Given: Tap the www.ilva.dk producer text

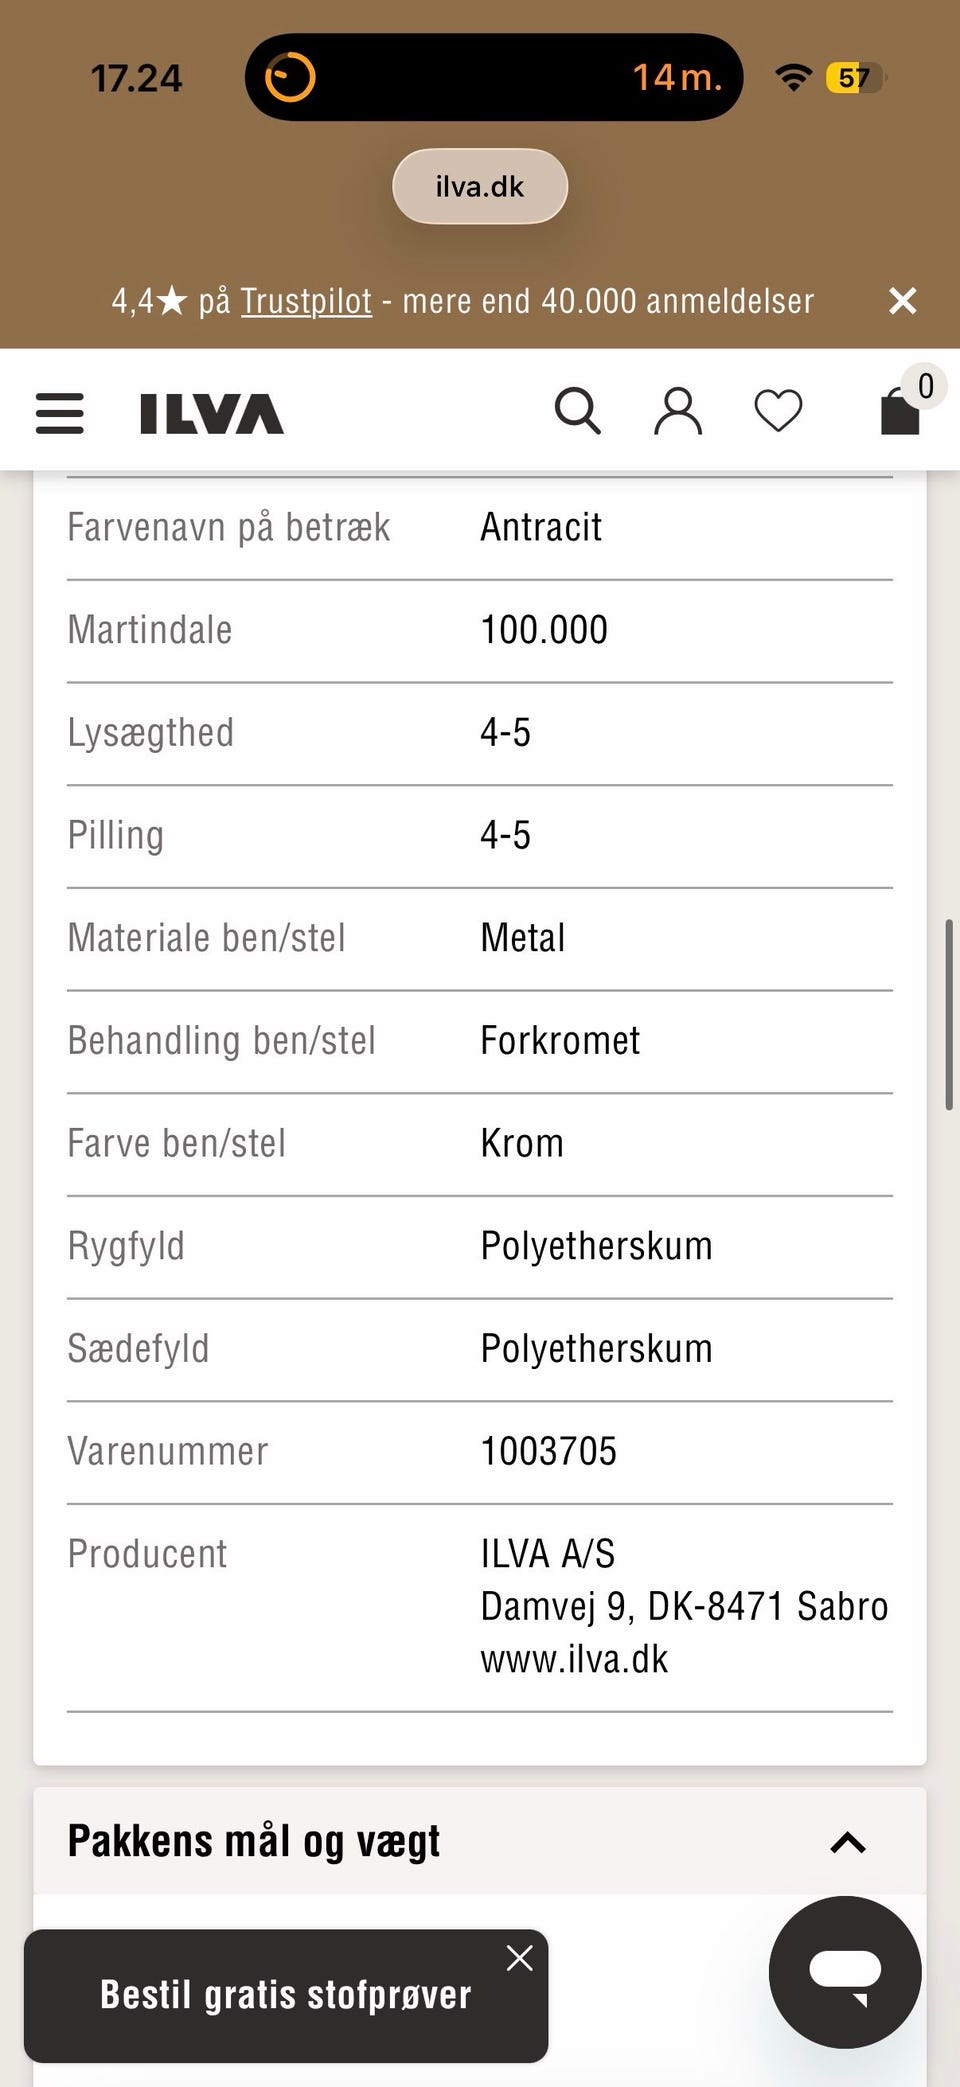Looking at the screenshot, I should (574, 1659).
